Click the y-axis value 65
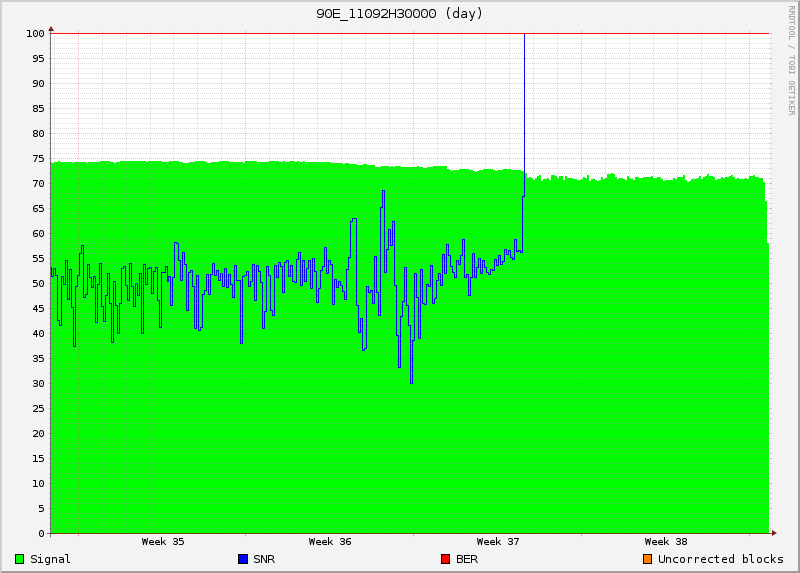 [x=38, y=209]
